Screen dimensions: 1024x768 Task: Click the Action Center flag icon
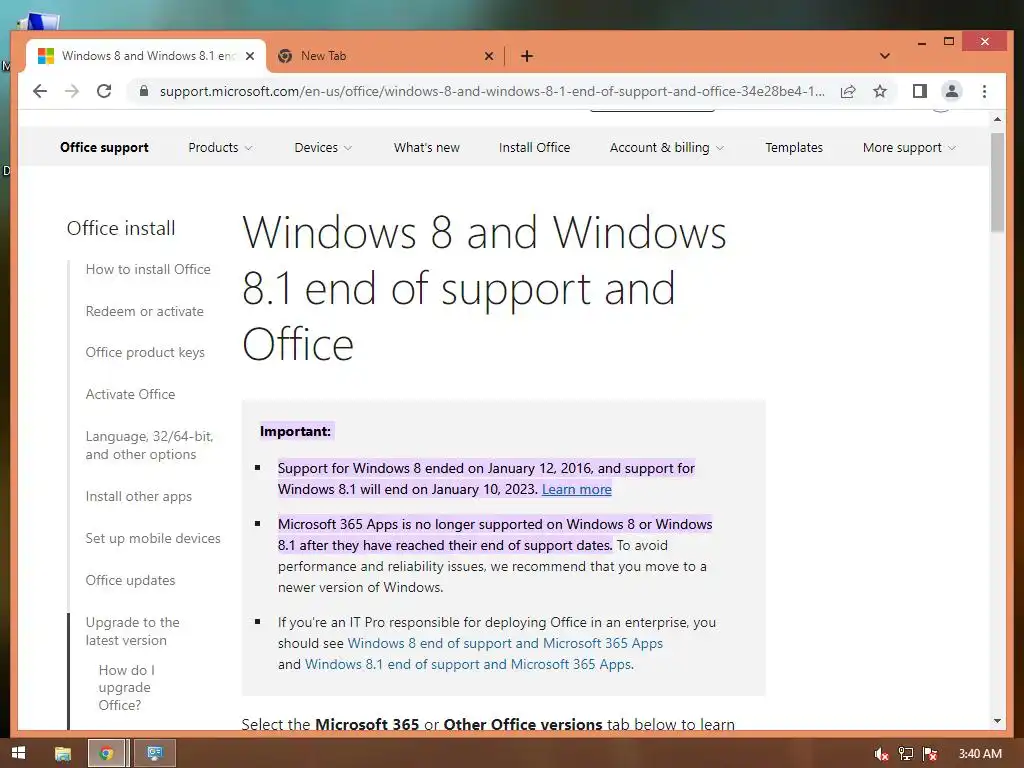point(930,754)
